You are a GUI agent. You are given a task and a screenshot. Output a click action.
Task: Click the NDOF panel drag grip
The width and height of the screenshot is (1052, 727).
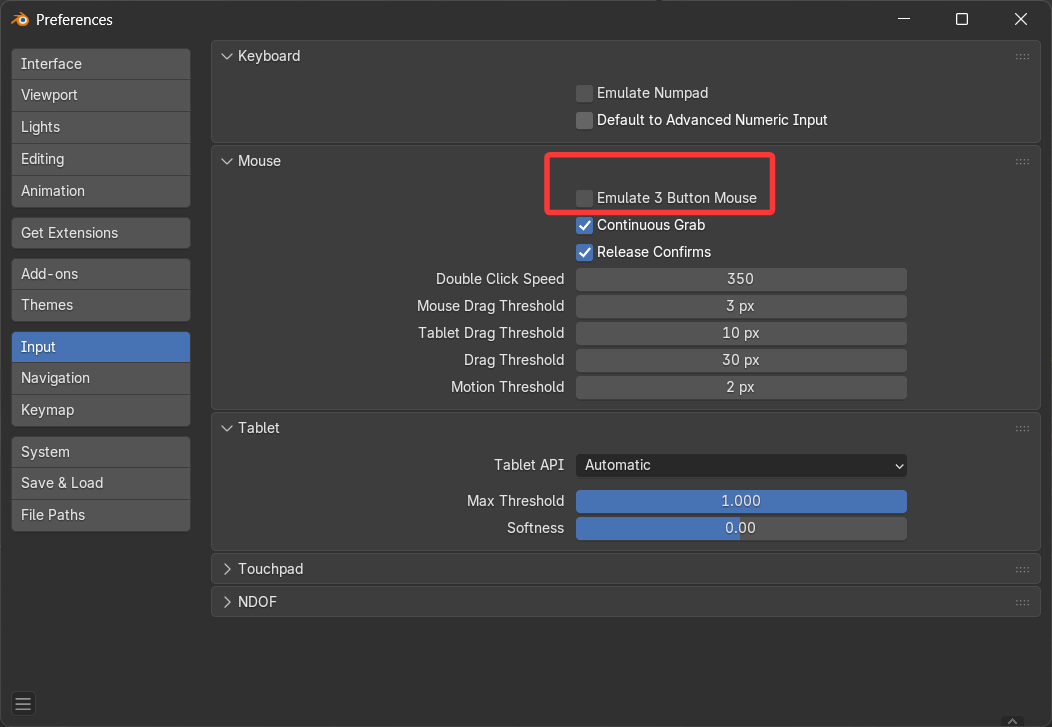pyautogui.click(x=1022, y=603)
